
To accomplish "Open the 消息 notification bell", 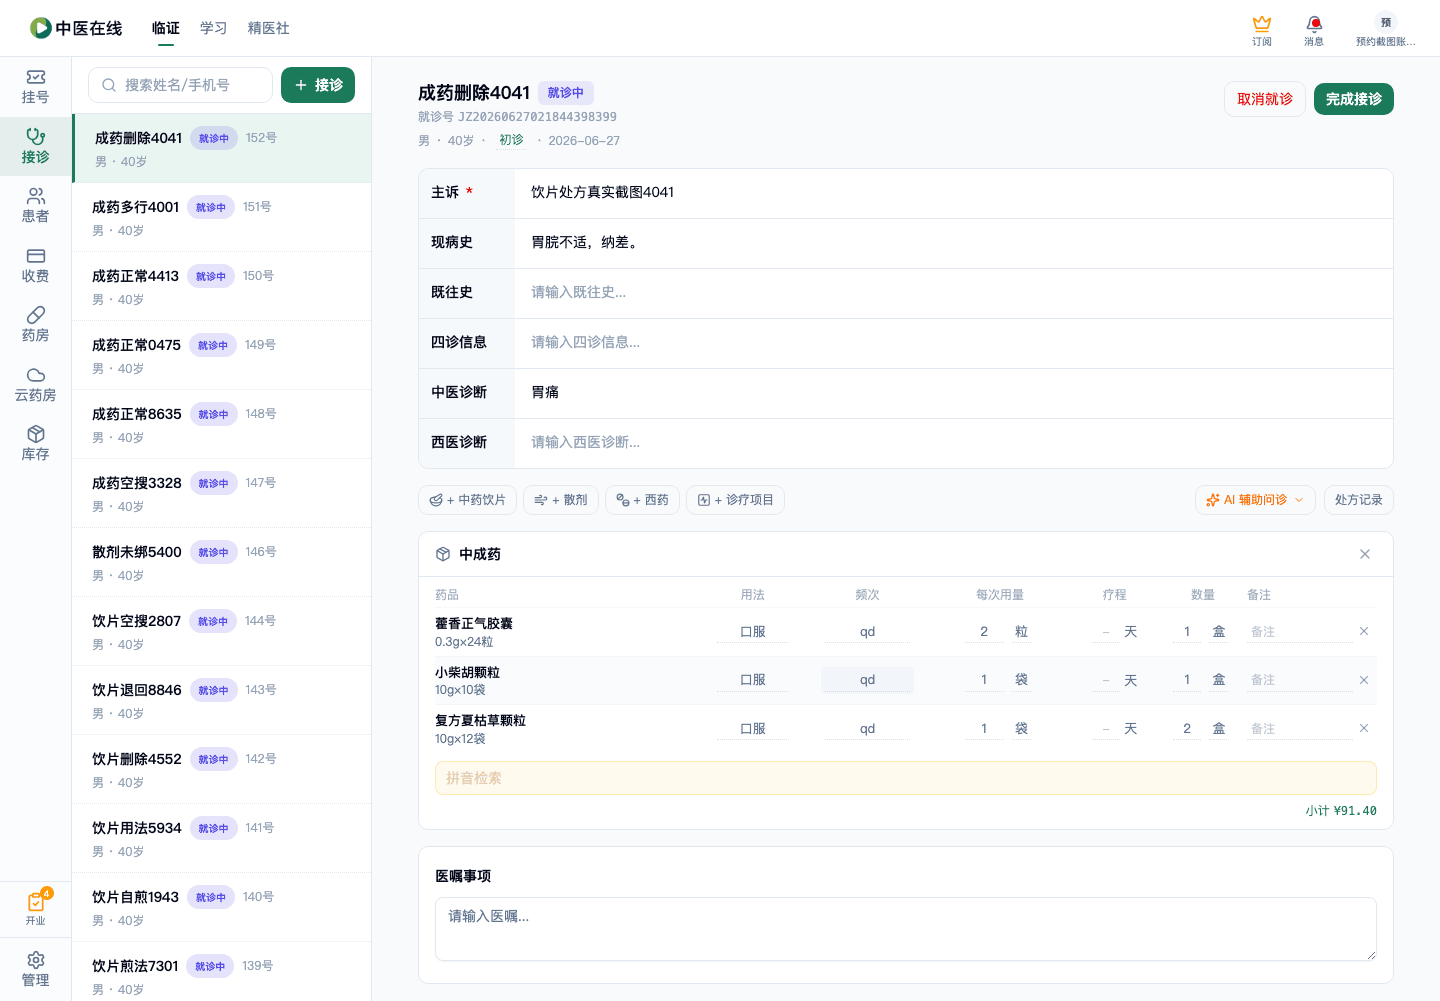I will [1314, 30].
